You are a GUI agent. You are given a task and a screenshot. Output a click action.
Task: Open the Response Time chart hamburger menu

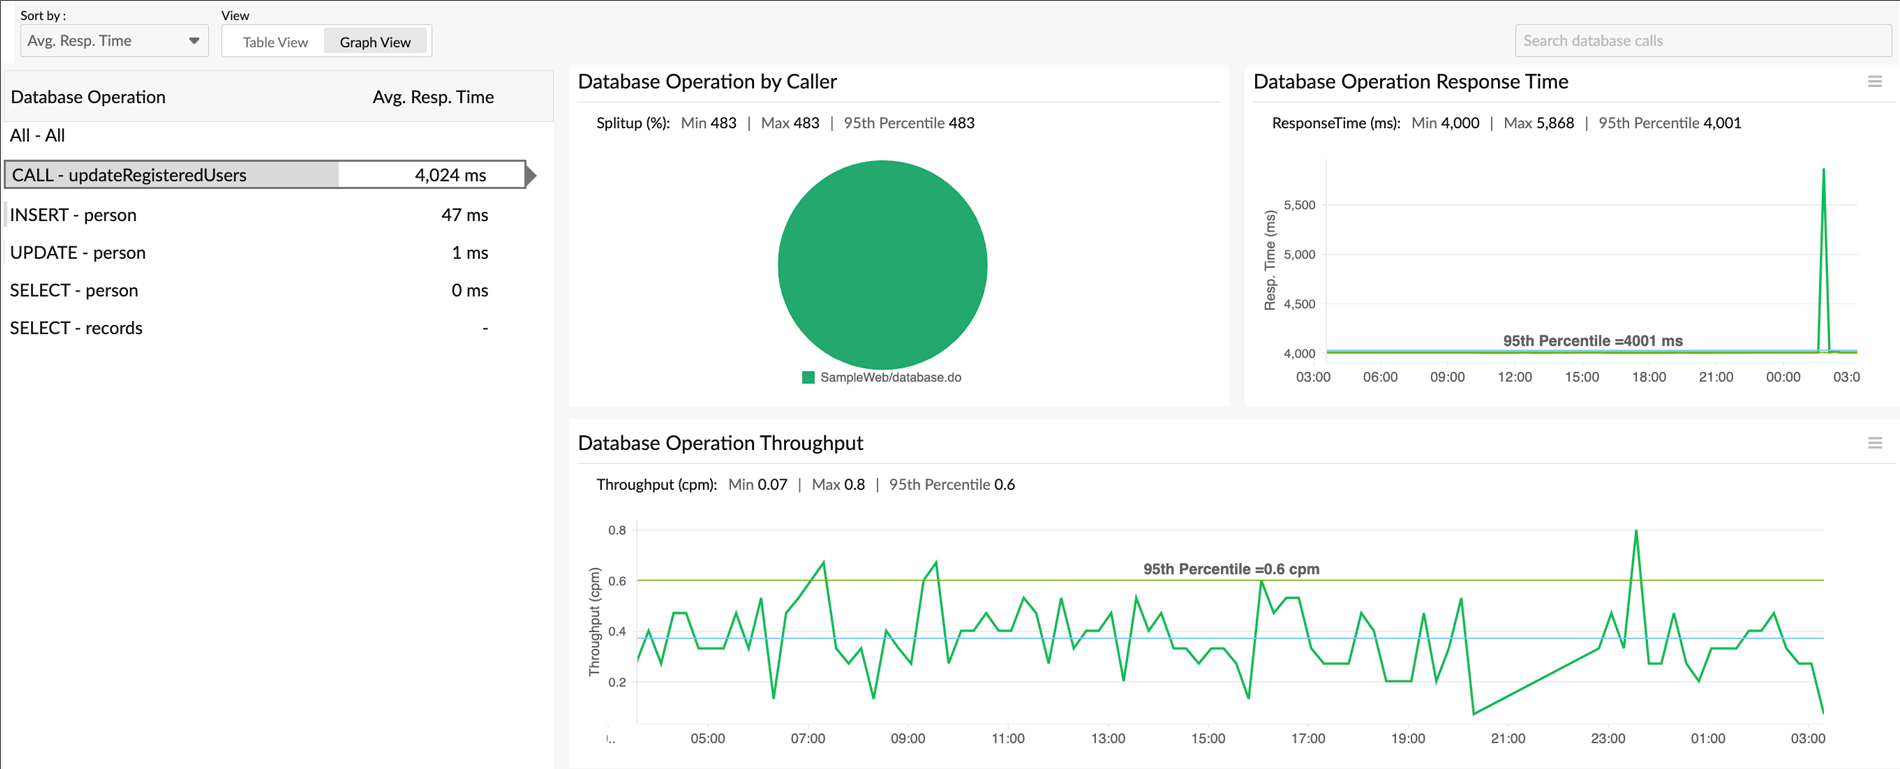tap(1874, 82)
